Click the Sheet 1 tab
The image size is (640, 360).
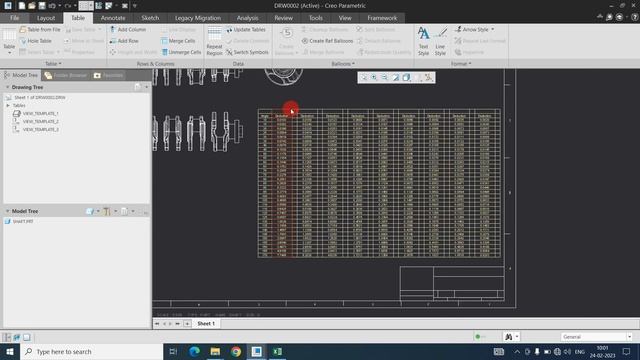pos(206,323)
